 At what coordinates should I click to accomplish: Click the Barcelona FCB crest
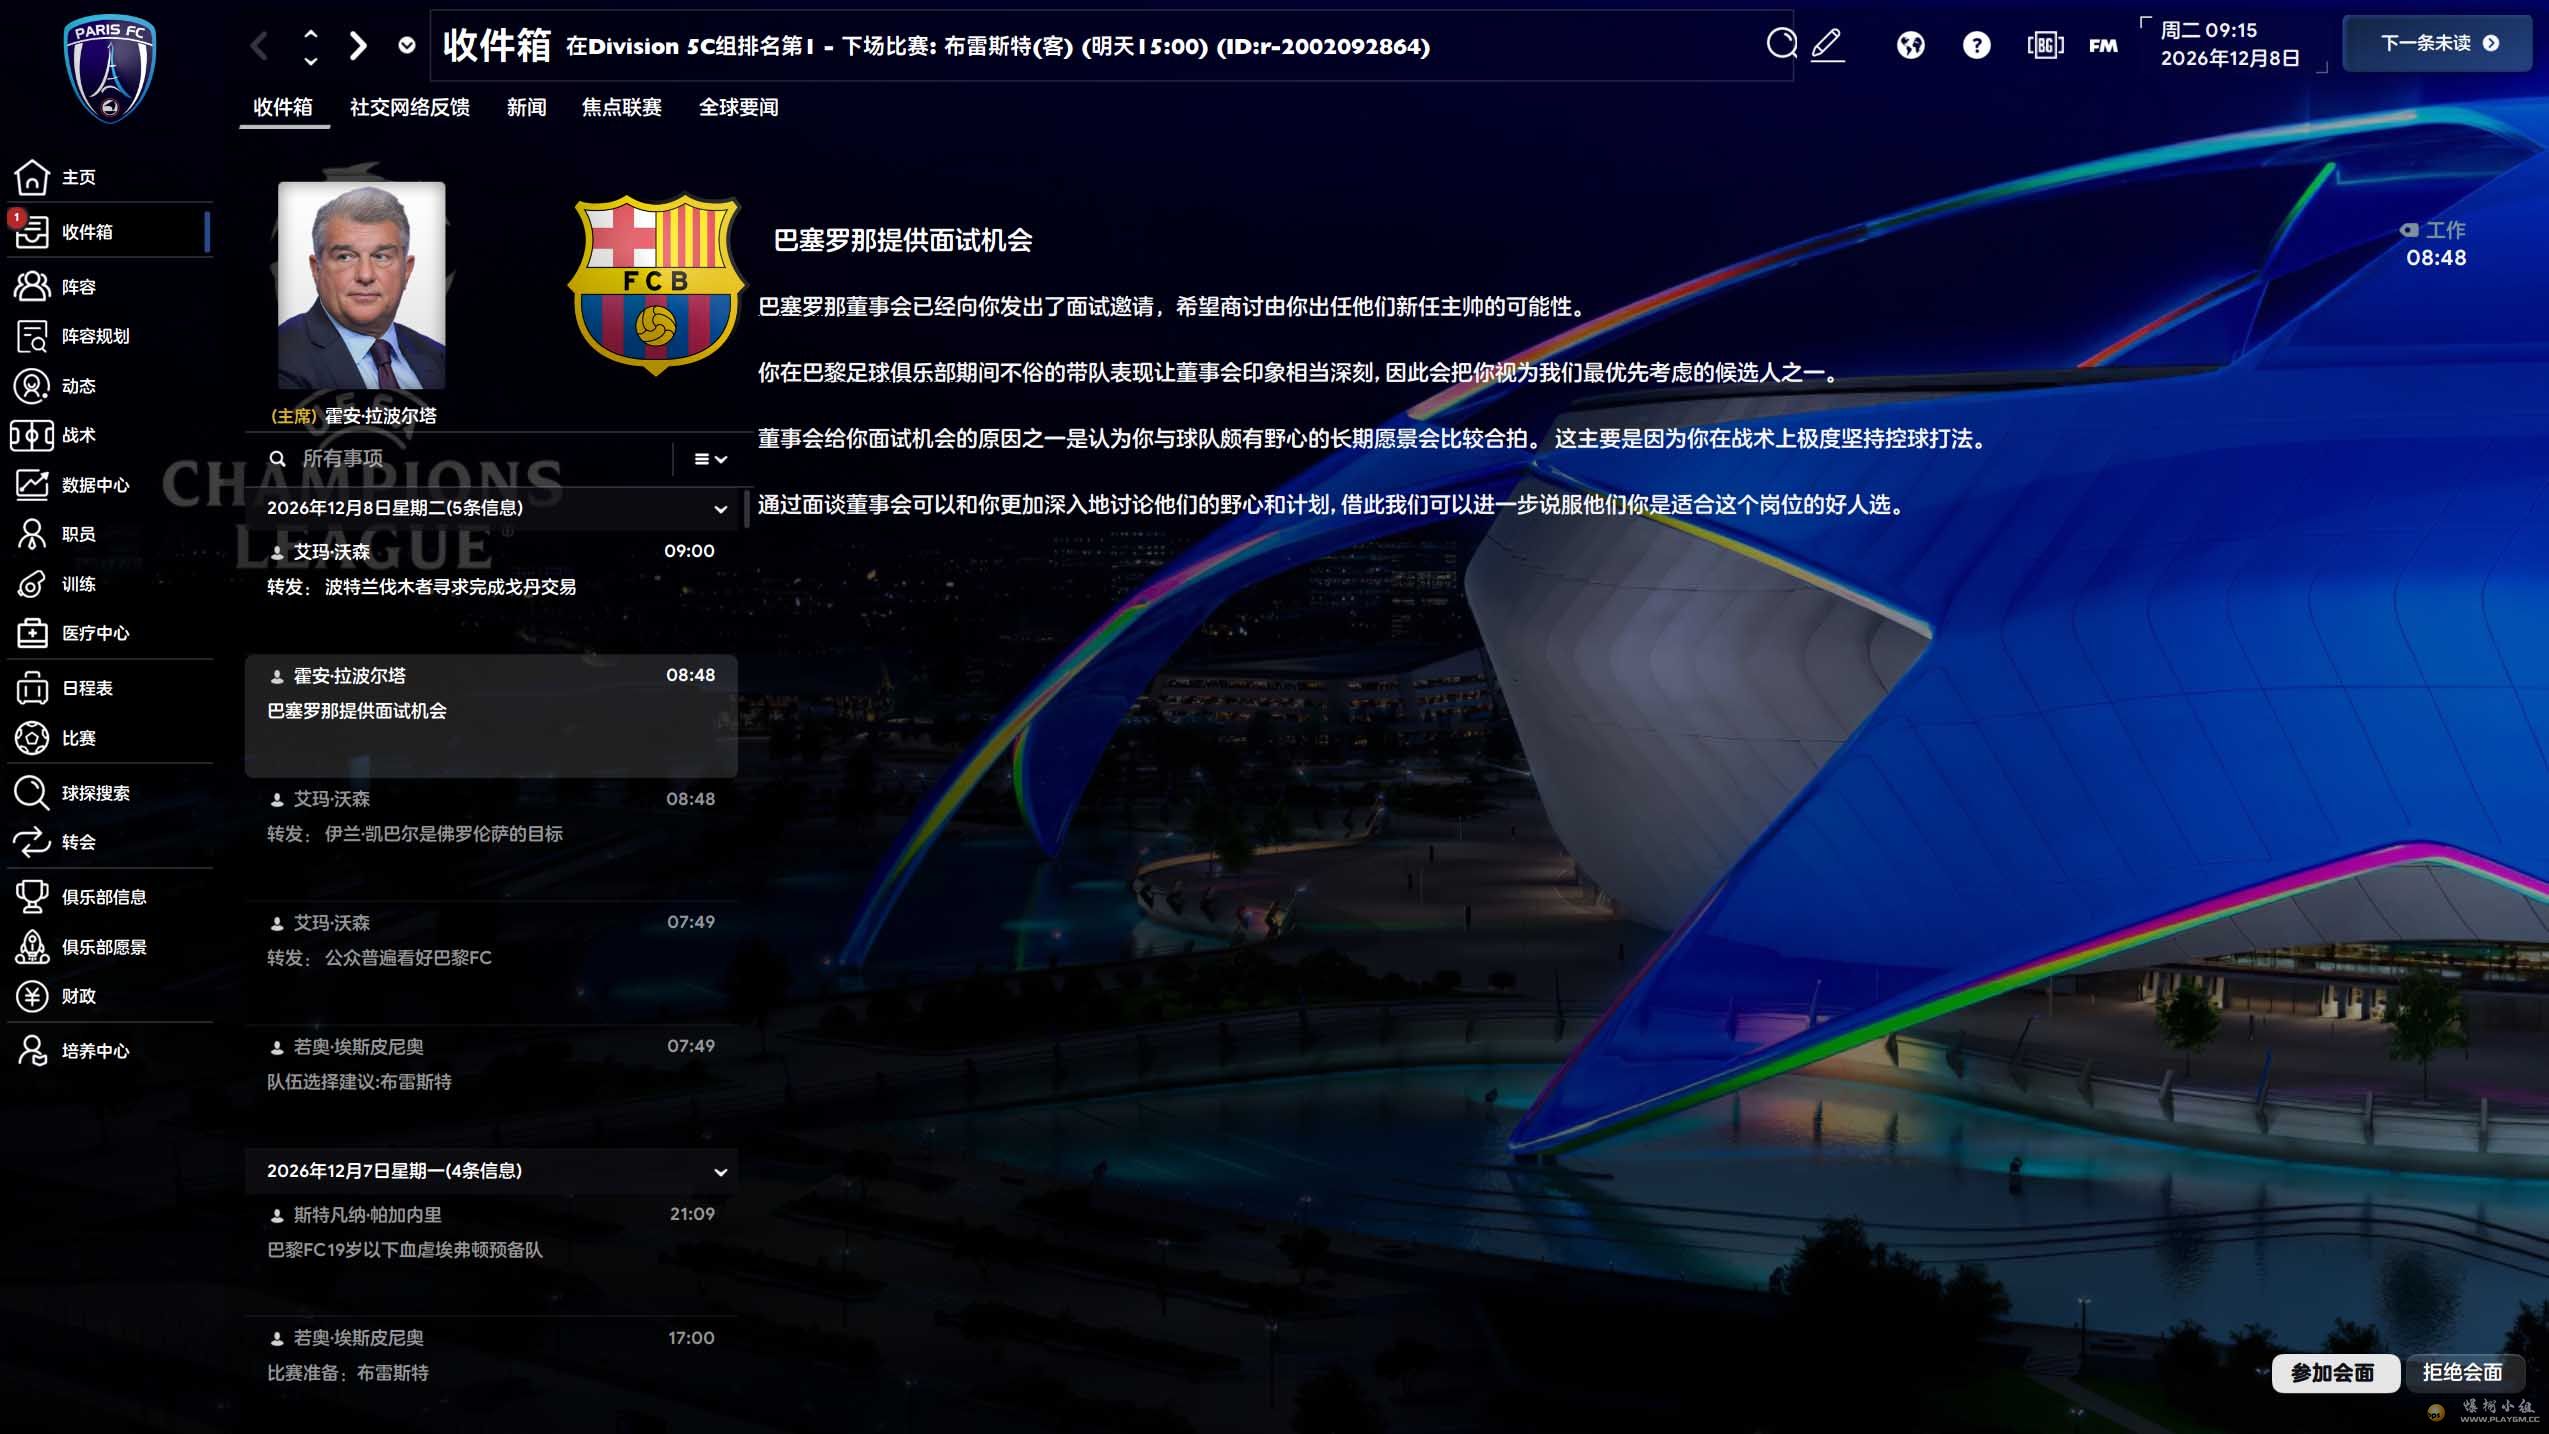[656, 284]
